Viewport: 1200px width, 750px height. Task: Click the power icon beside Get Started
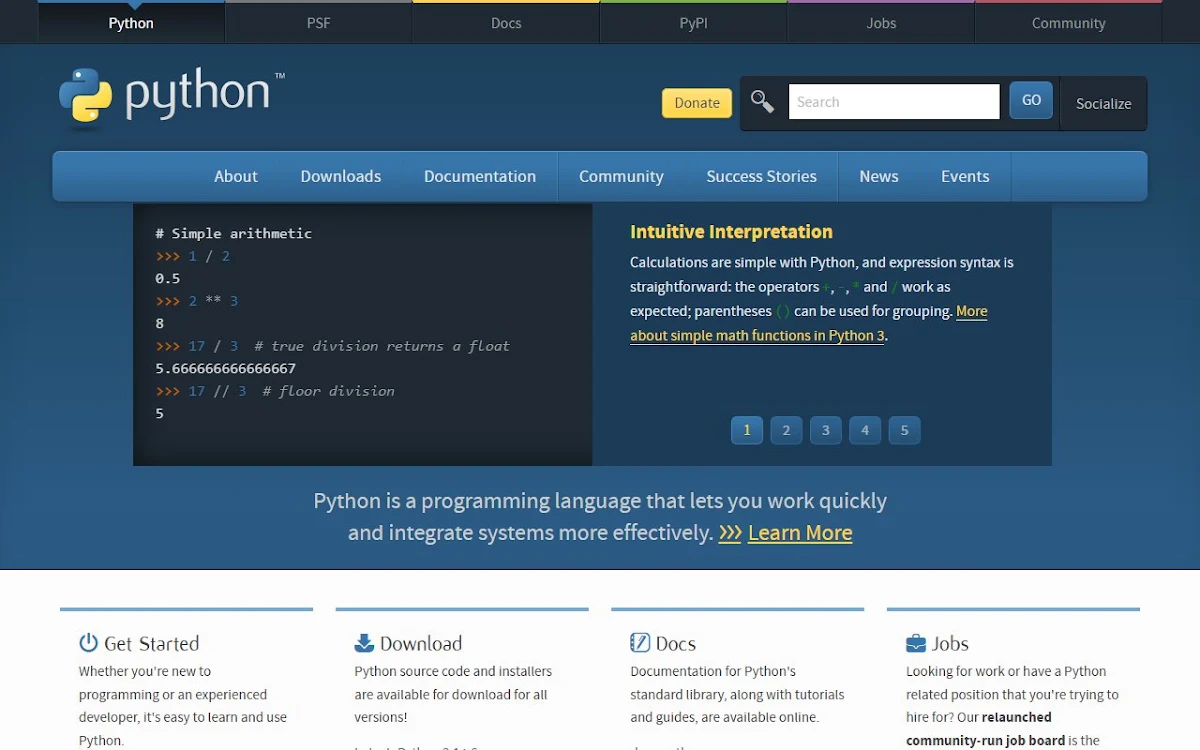(89, 643)
